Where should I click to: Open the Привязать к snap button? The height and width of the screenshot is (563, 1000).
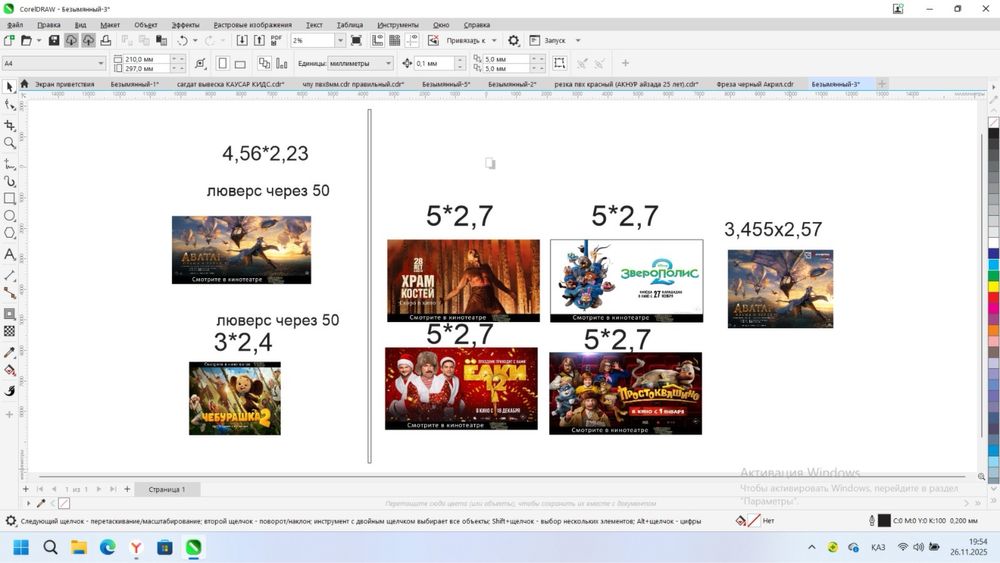click(x=466, y=41)
